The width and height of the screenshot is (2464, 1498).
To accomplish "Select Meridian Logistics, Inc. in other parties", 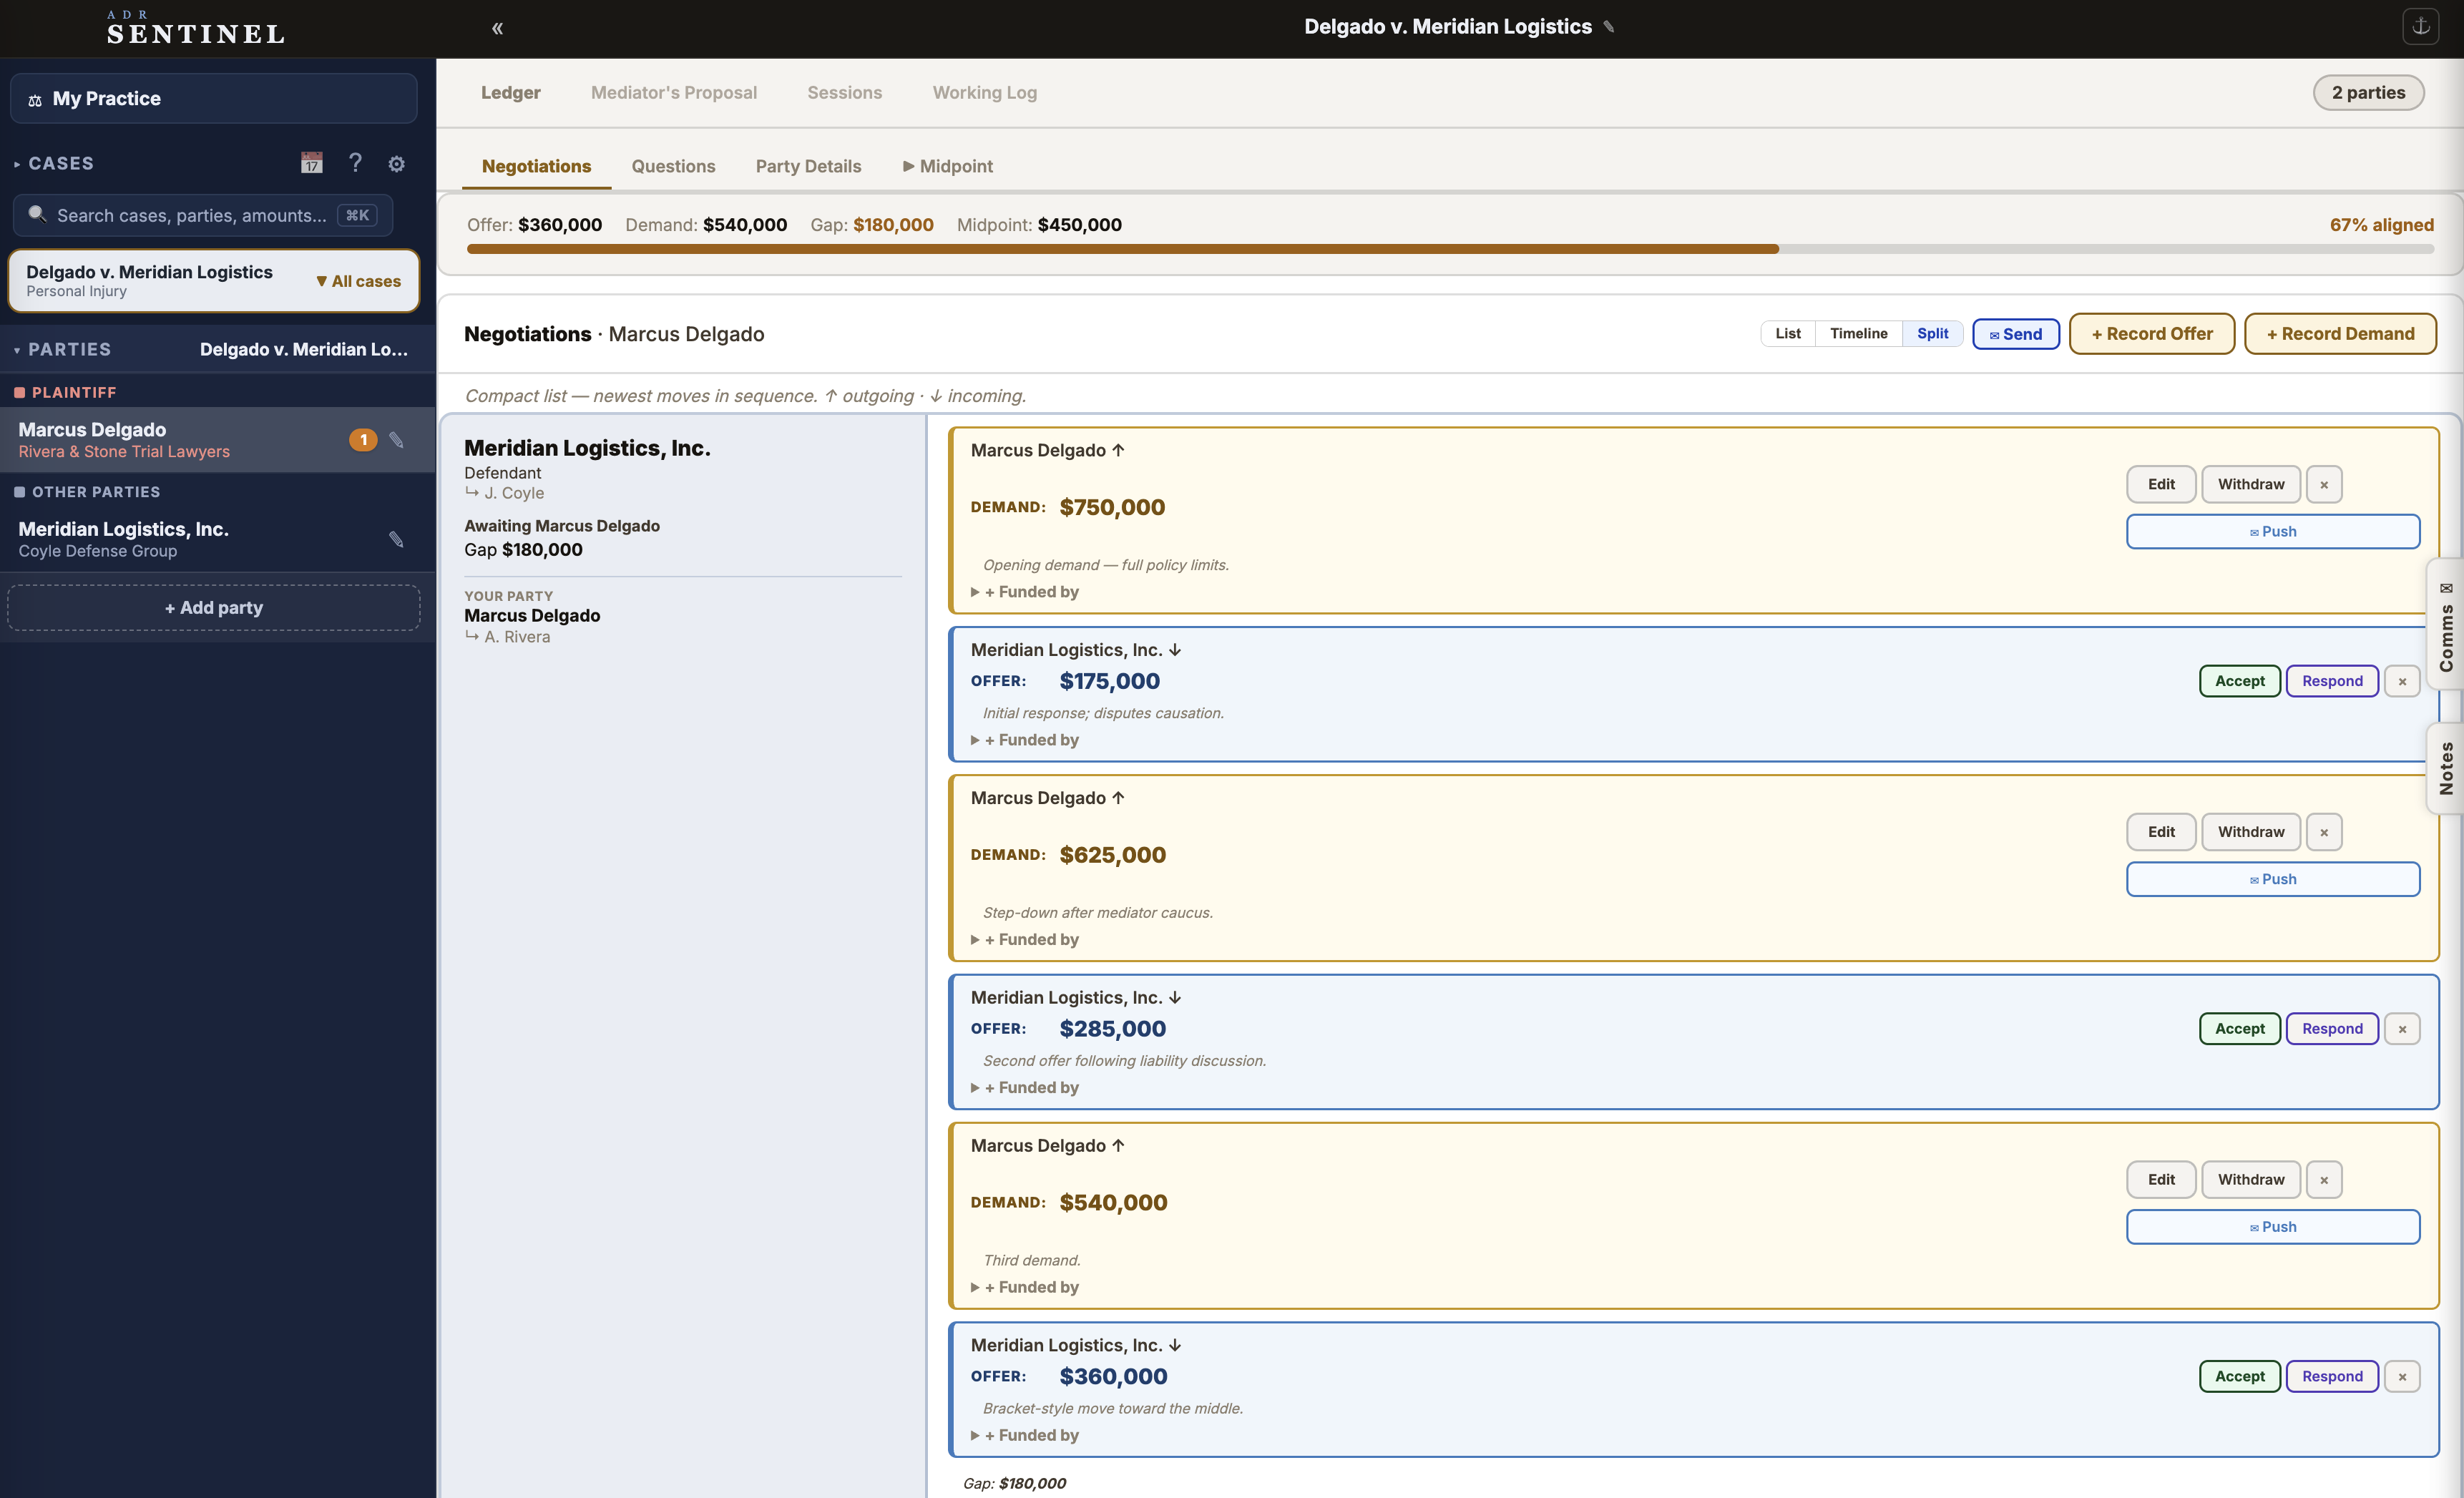I will pos(217,540).
